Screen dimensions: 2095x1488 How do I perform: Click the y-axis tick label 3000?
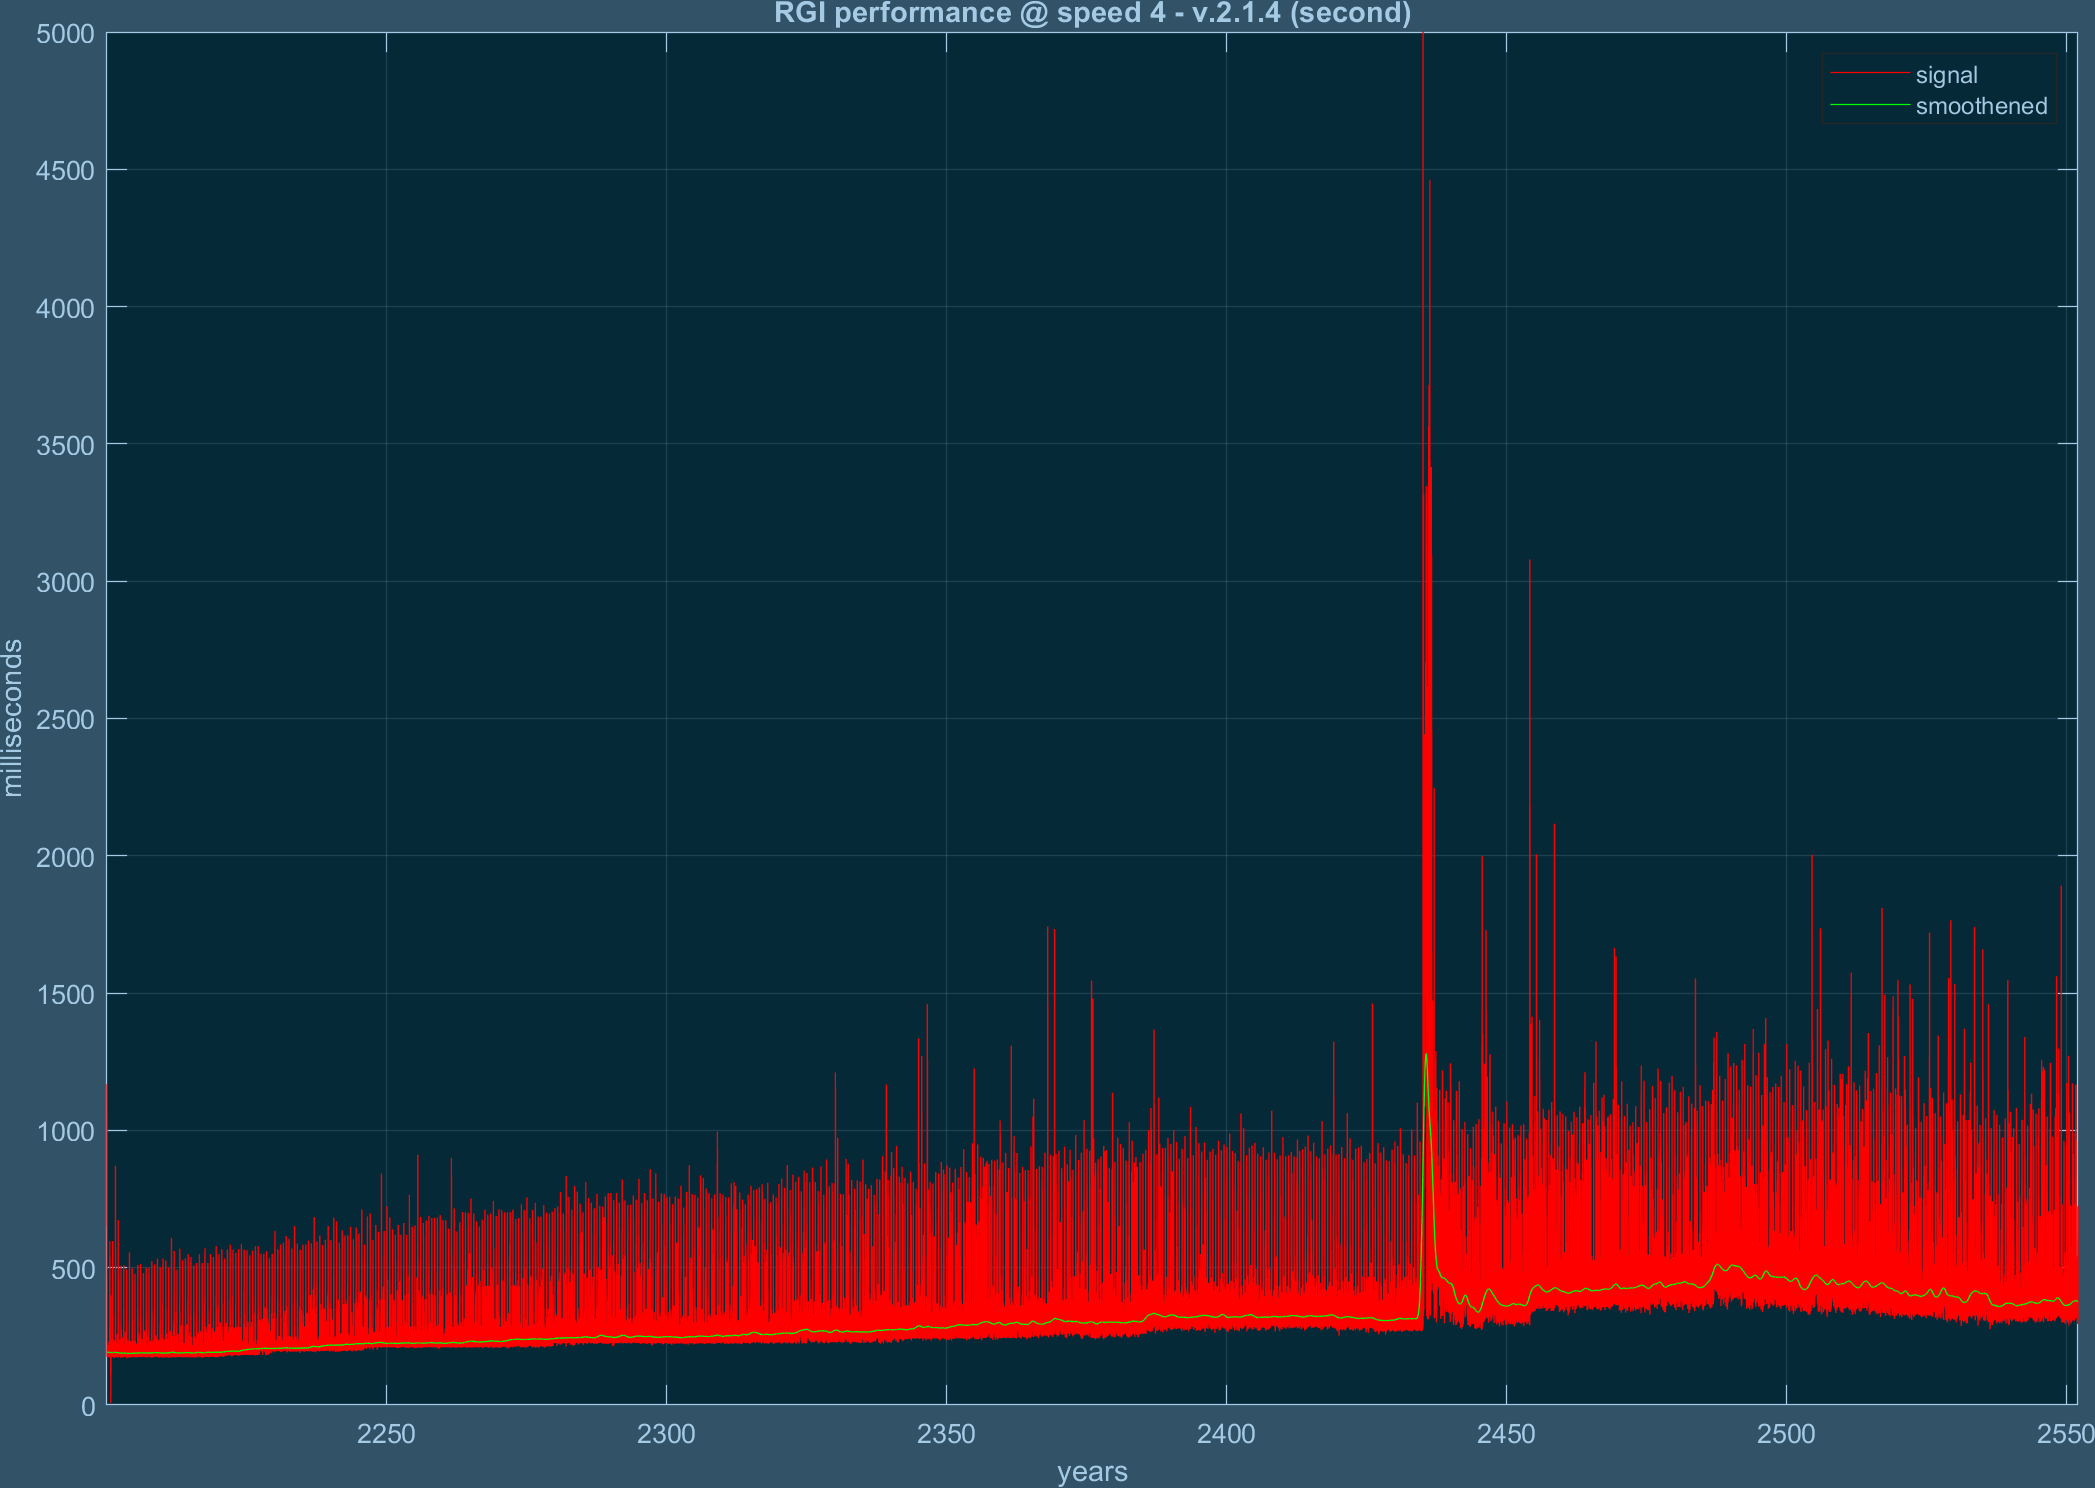coord(65,582)
